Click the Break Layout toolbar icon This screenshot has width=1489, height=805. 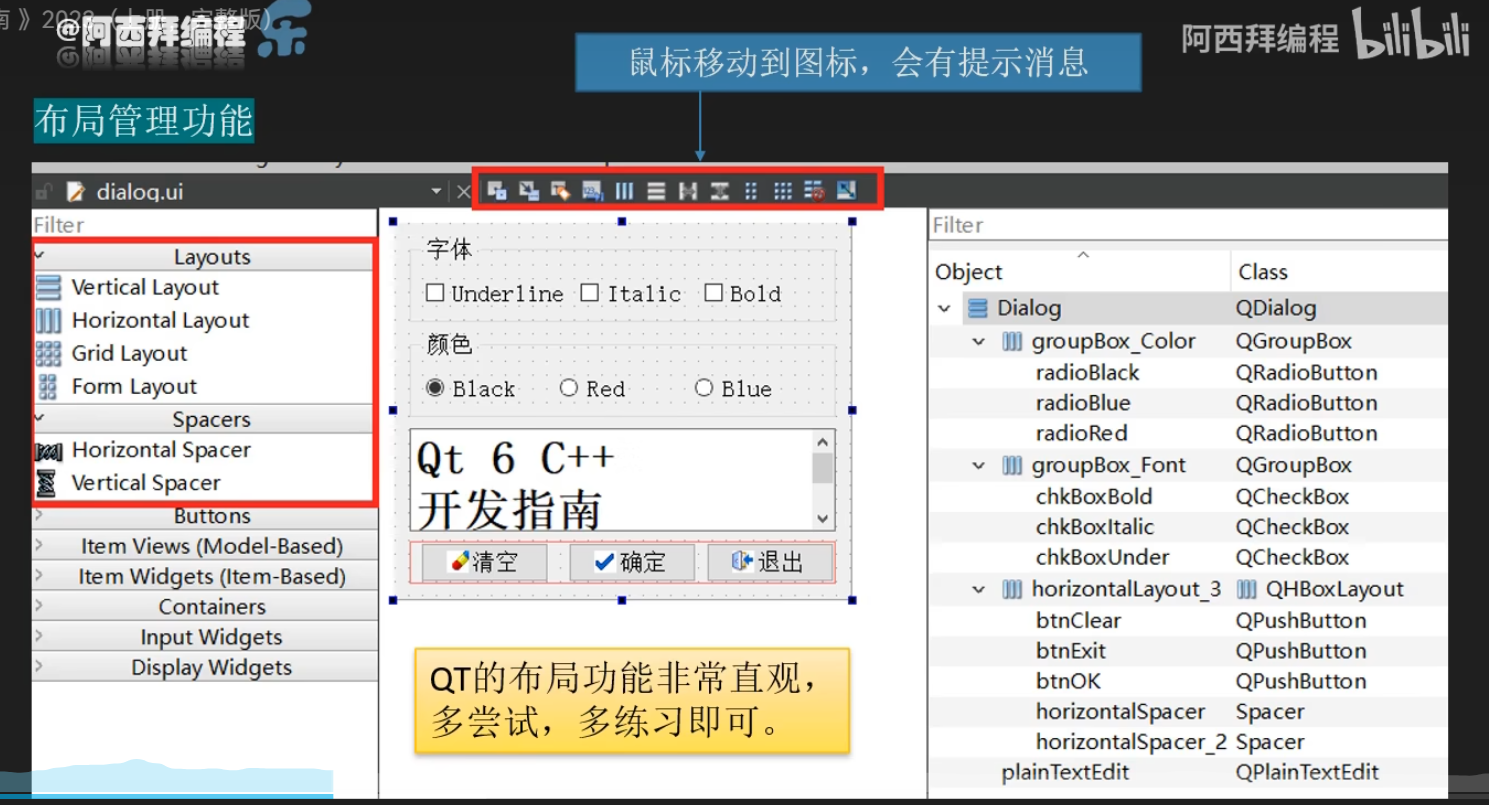click(x=814, y=190)
